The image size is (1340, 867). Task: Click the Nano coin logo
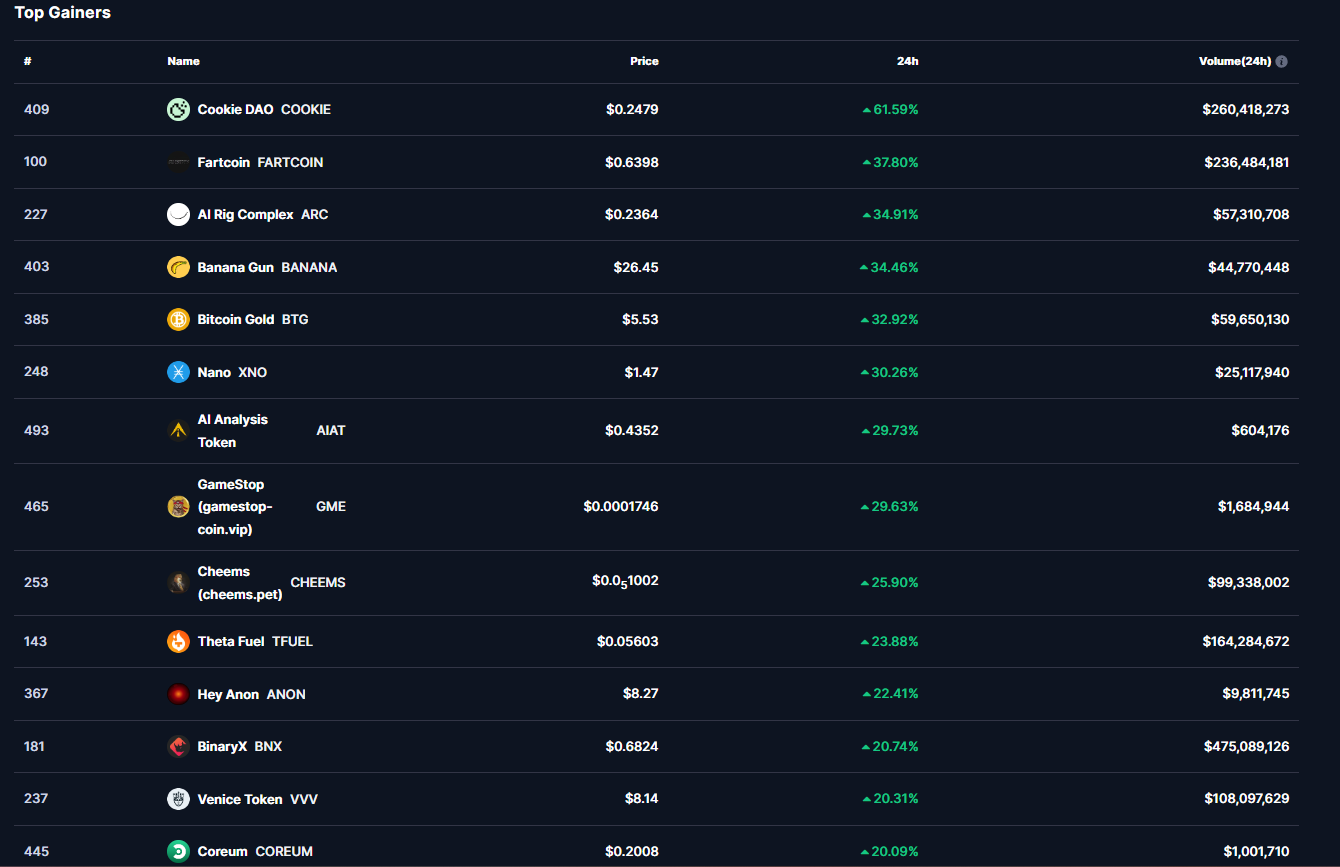pos(178,372)
